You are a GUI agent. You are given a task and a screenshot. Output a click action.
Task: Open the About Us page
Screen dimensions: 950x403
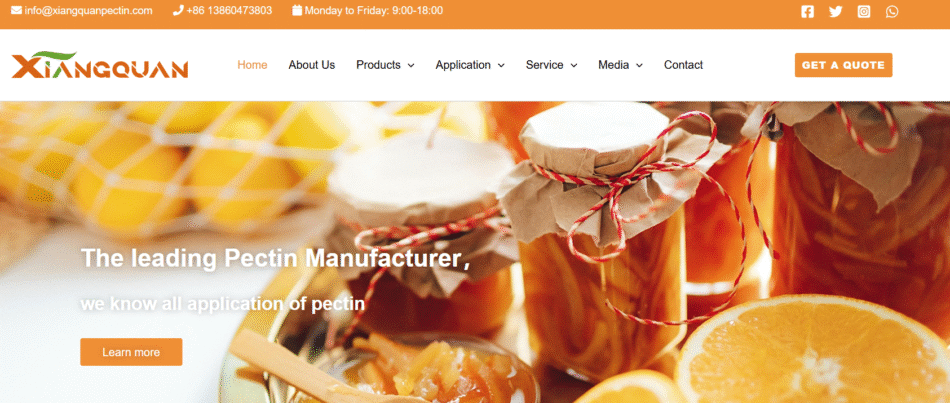click(311, 65)
